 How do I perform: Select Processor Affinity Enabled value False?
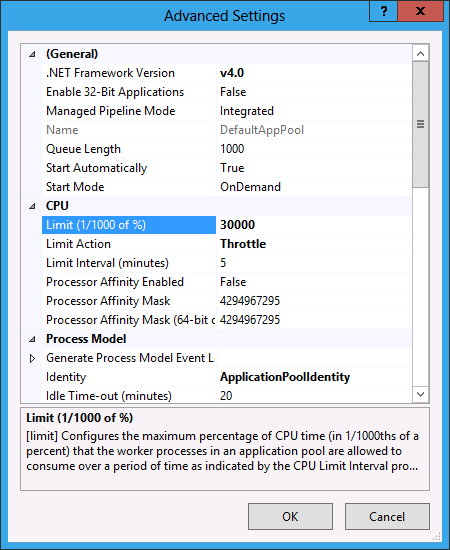[x=233, y=282]
